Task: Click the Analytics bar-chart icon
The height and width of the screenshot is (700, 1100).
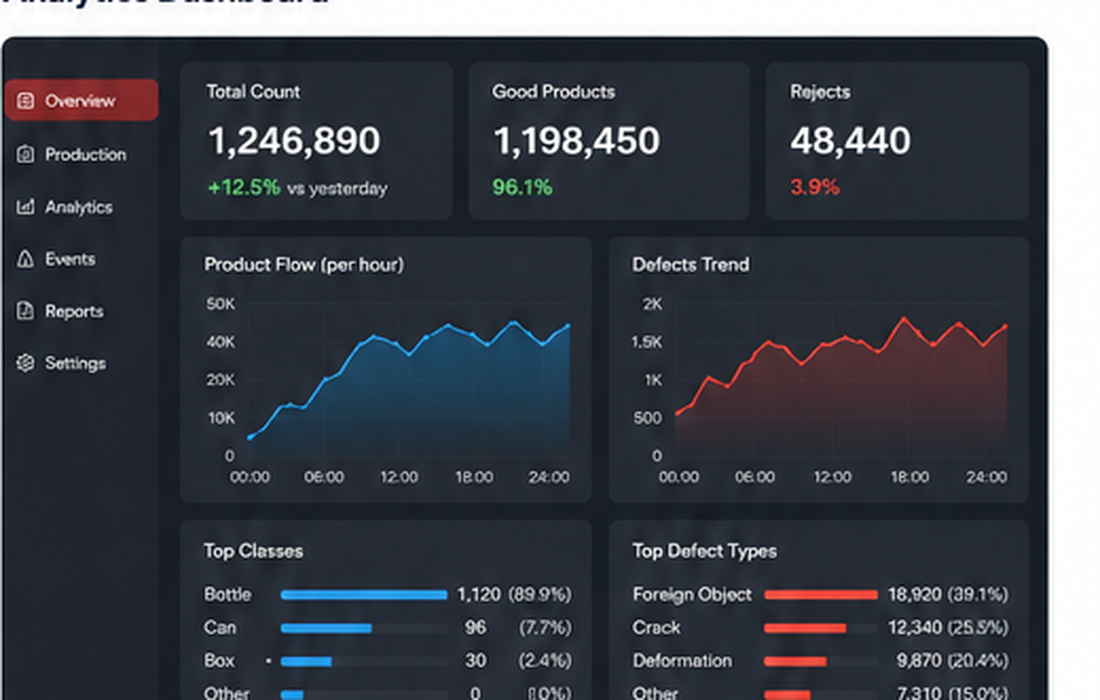Action: [25, 207]
